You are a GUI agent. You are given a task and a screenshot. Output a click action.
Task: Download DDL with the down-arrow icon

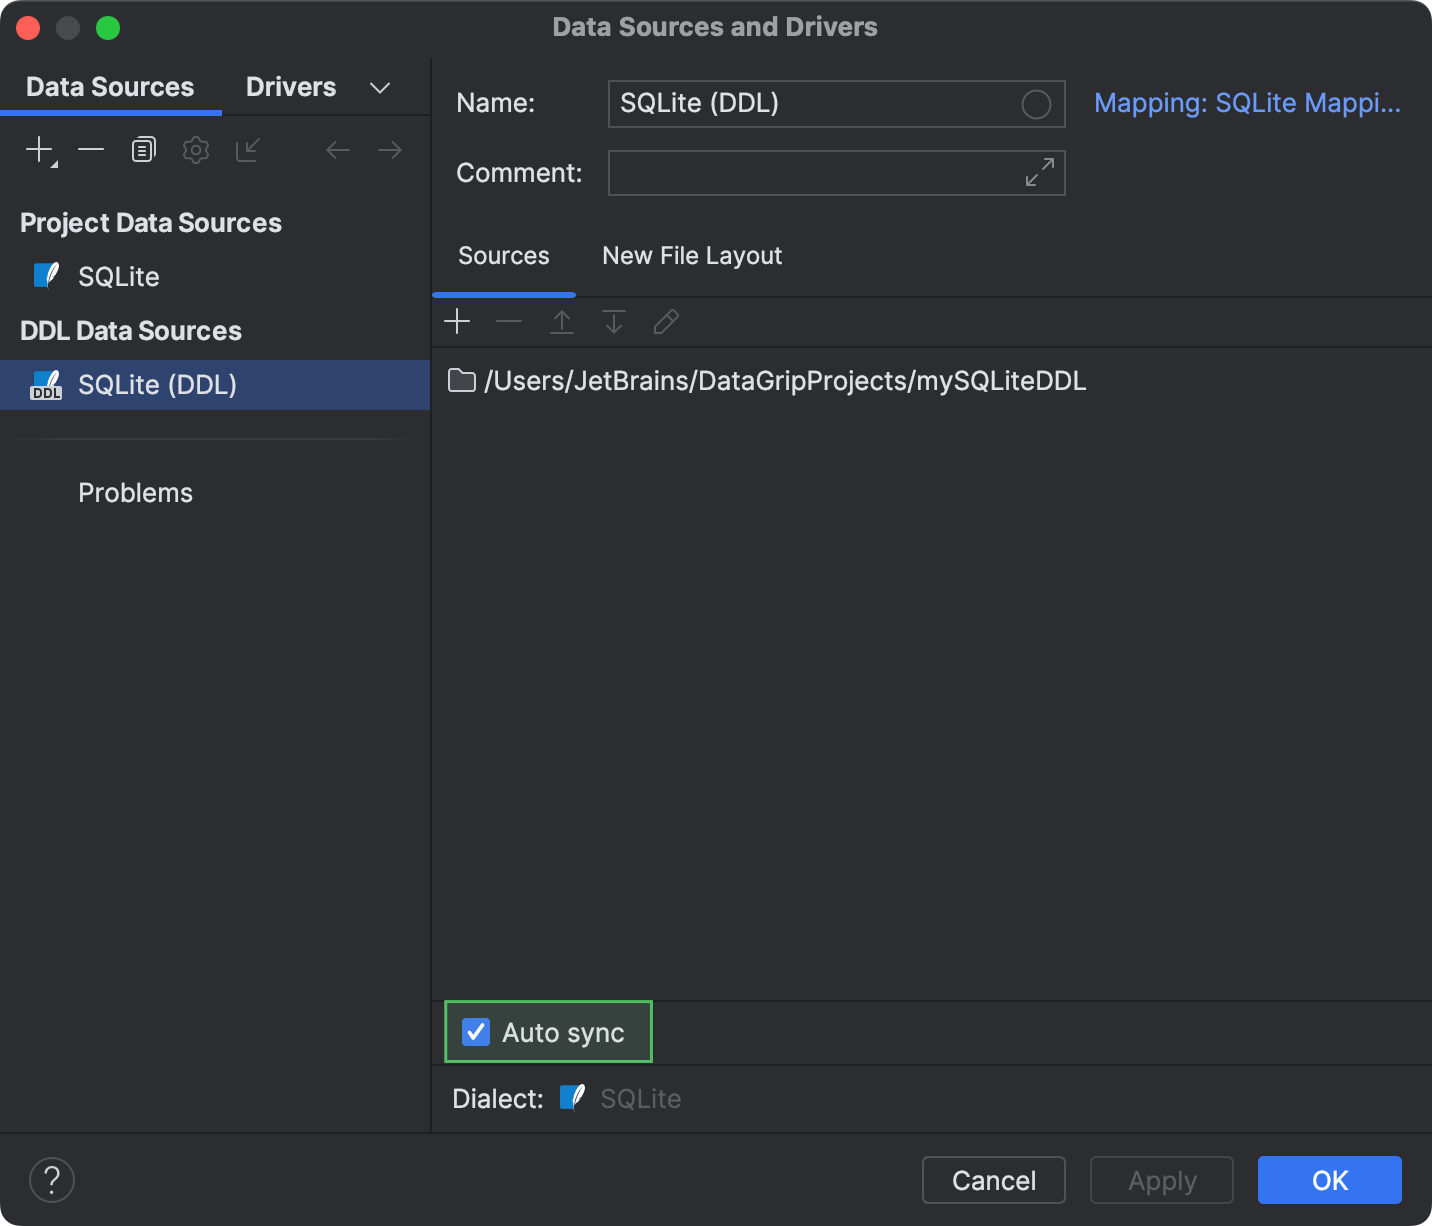coord(613,321)
